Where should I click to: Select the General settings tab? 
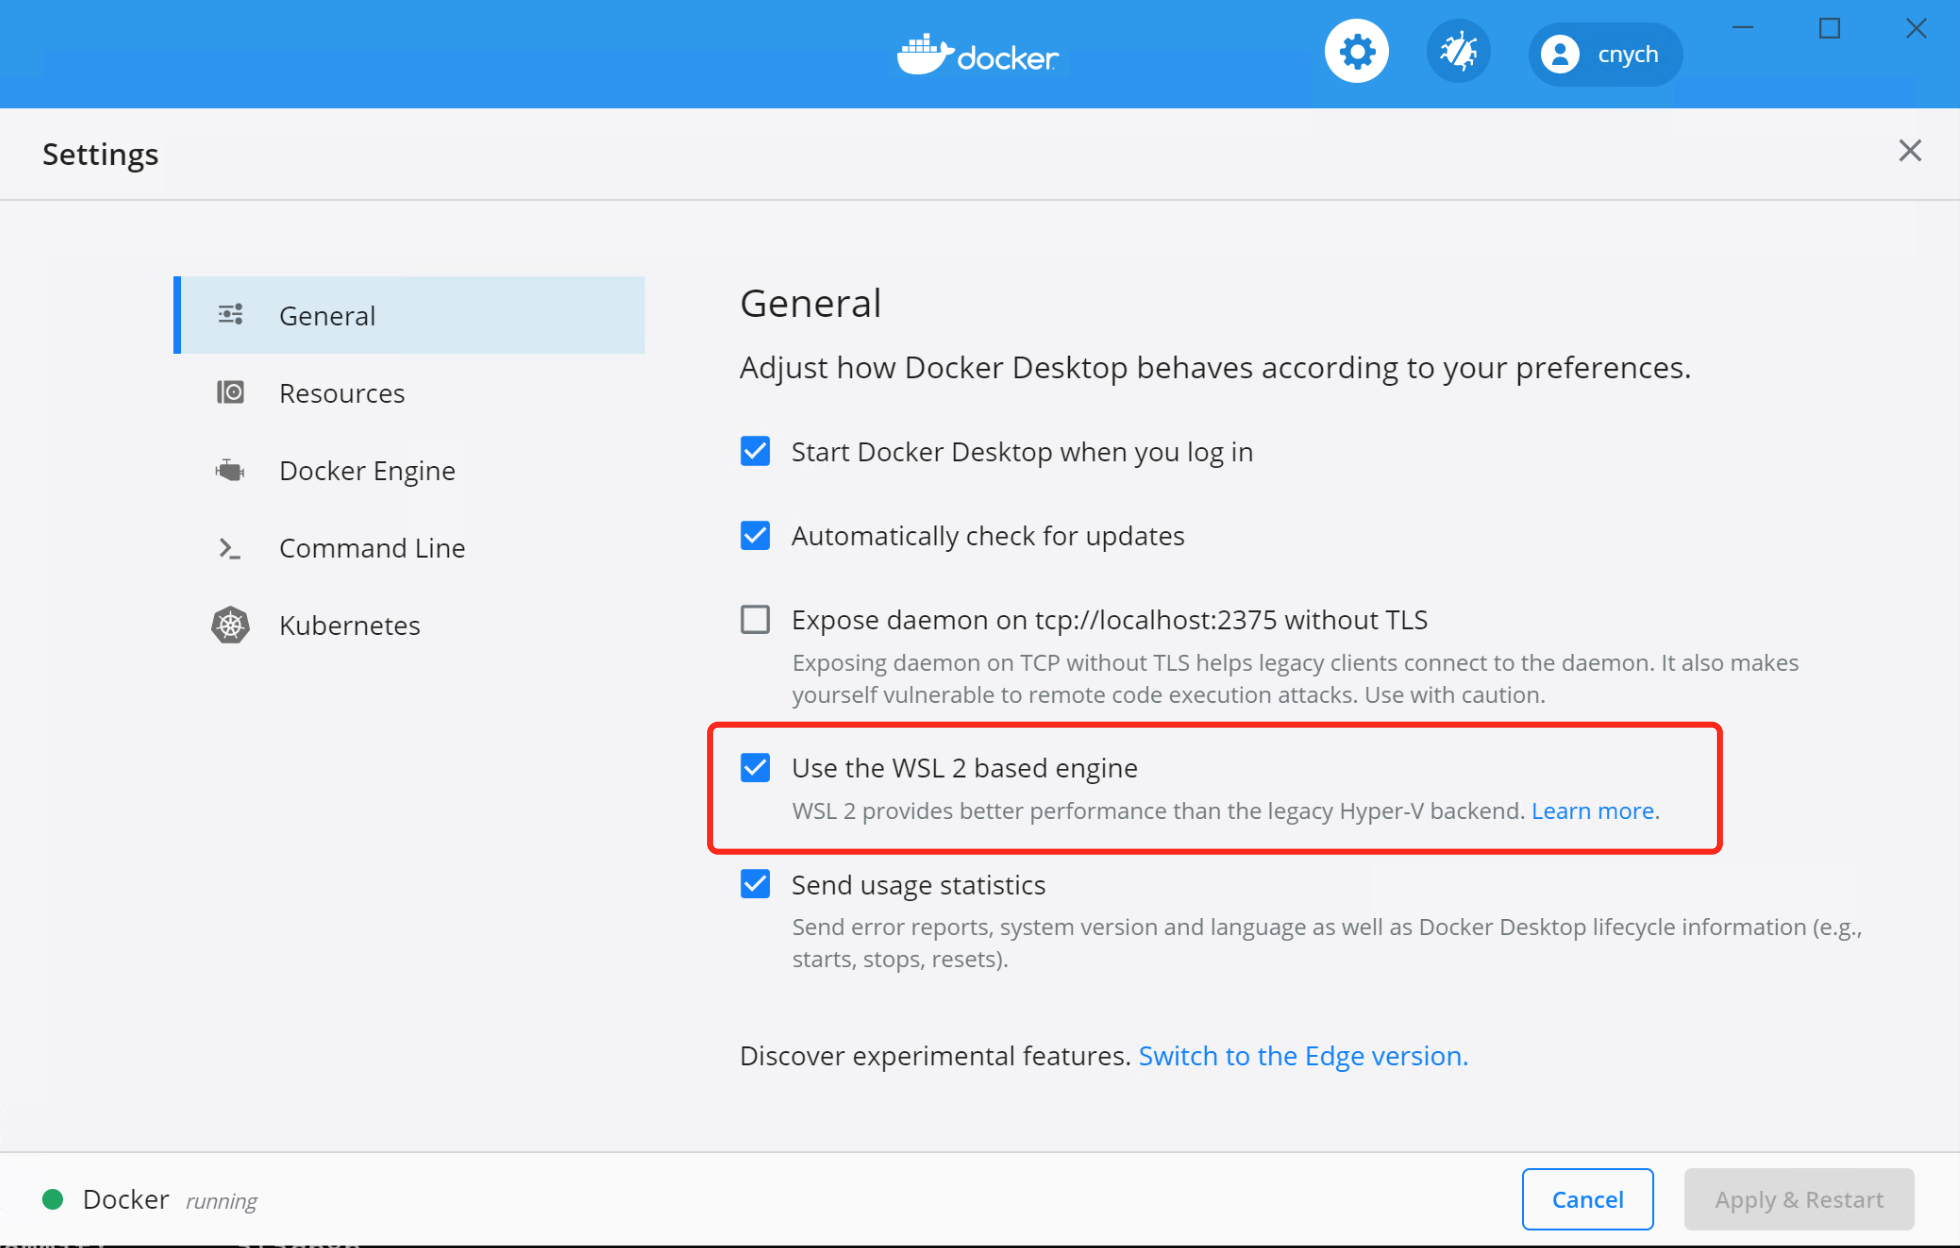410,315
